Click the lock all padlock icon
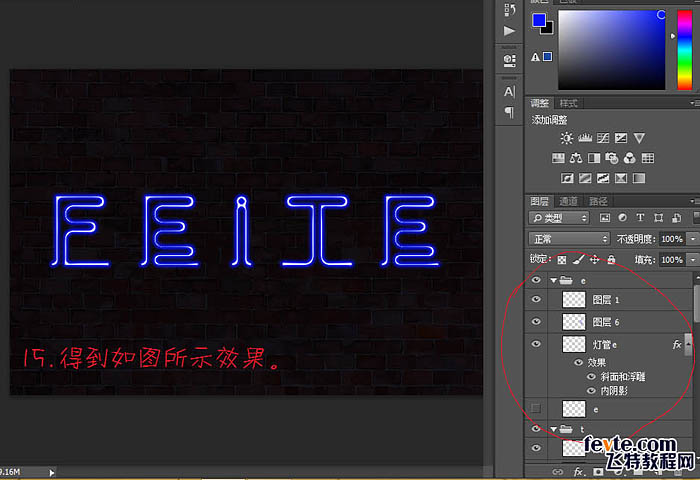The height and width of the screenshot is (480, 700). 612,259
